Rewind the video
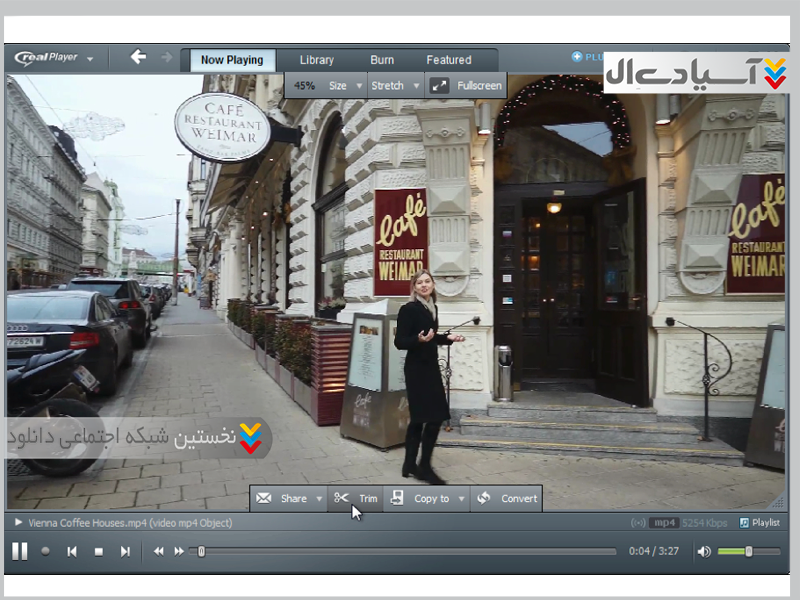 coord(159,551)
